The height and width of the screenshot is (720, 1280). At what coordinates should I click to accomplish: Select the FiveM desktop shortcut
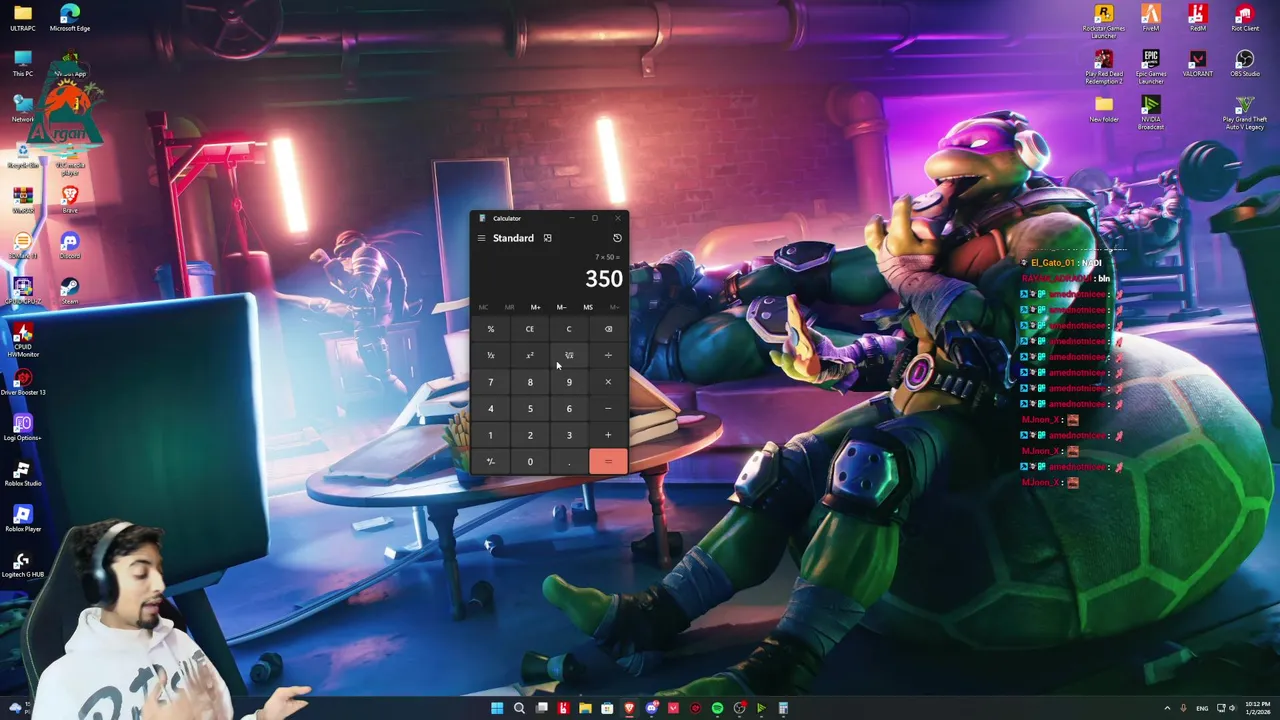[1150, 18]
